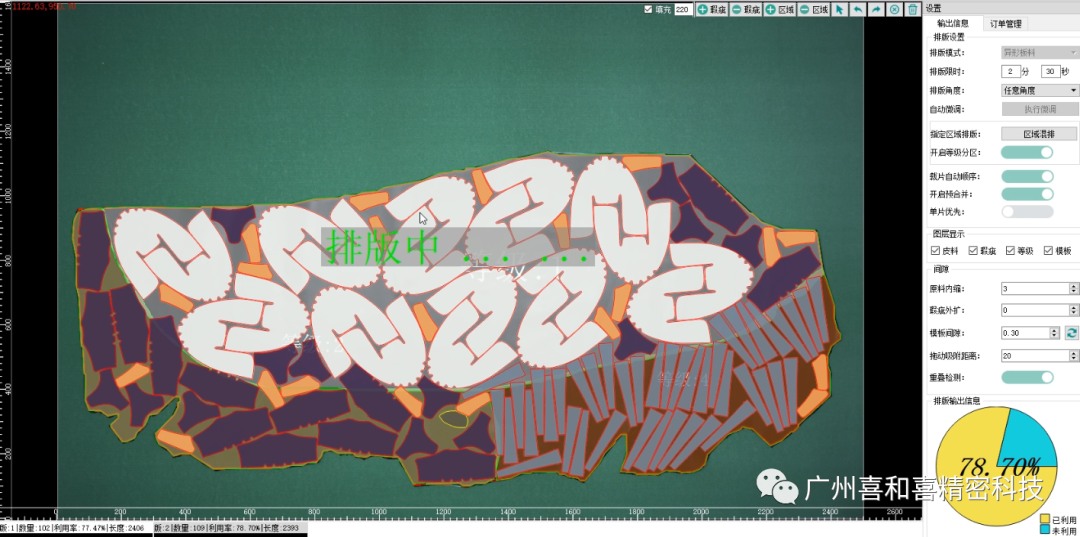The image size is (1080, 537).
Task: Click the 瑕疵外扩 stepper arrows
Action: (1074, 310)
